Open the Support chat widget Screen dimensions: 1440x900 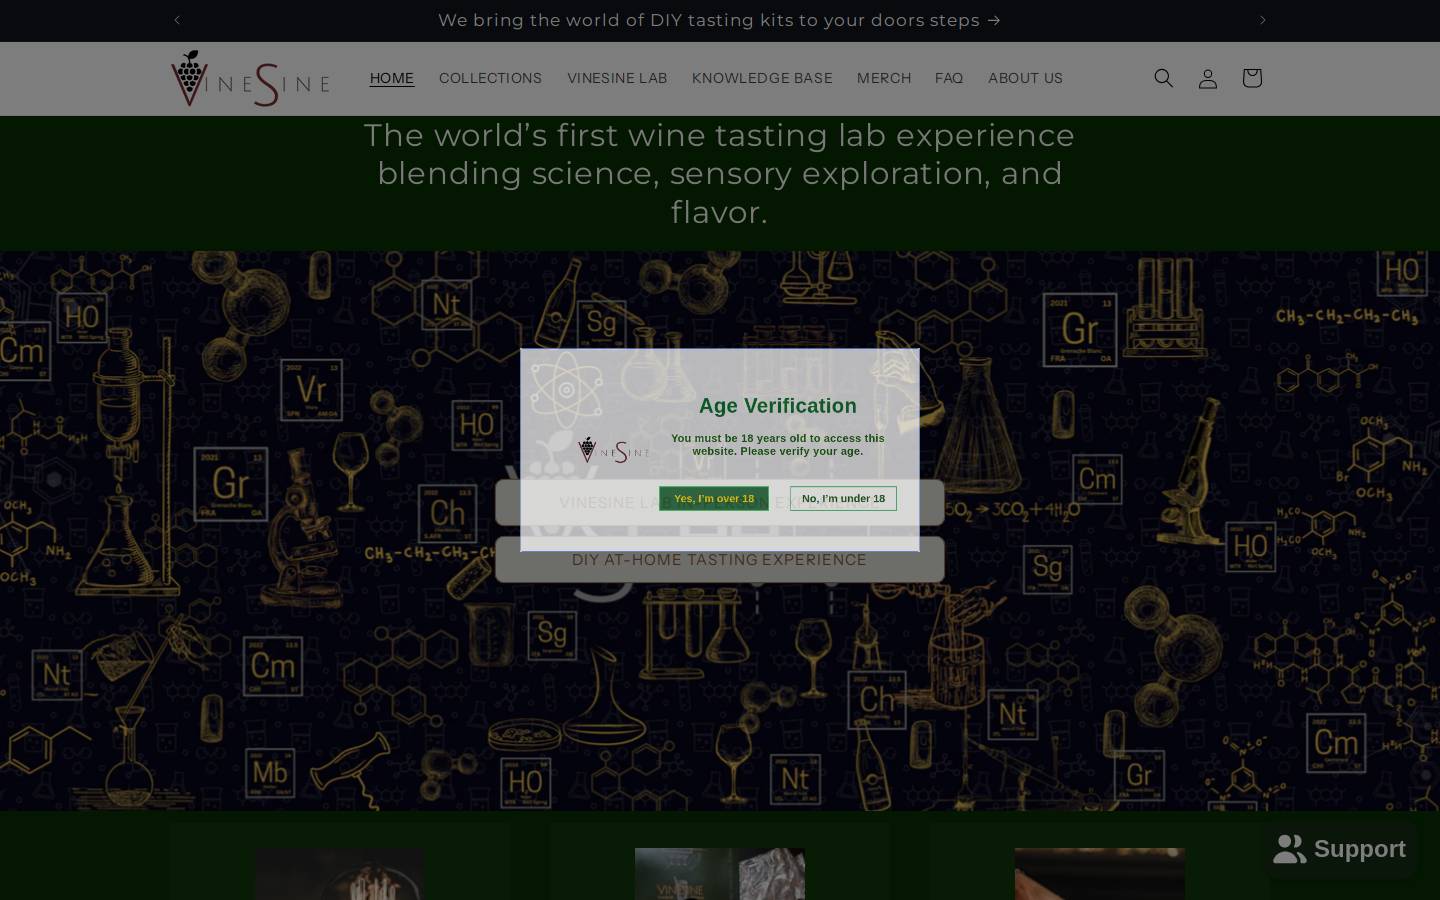(1339, 849)
